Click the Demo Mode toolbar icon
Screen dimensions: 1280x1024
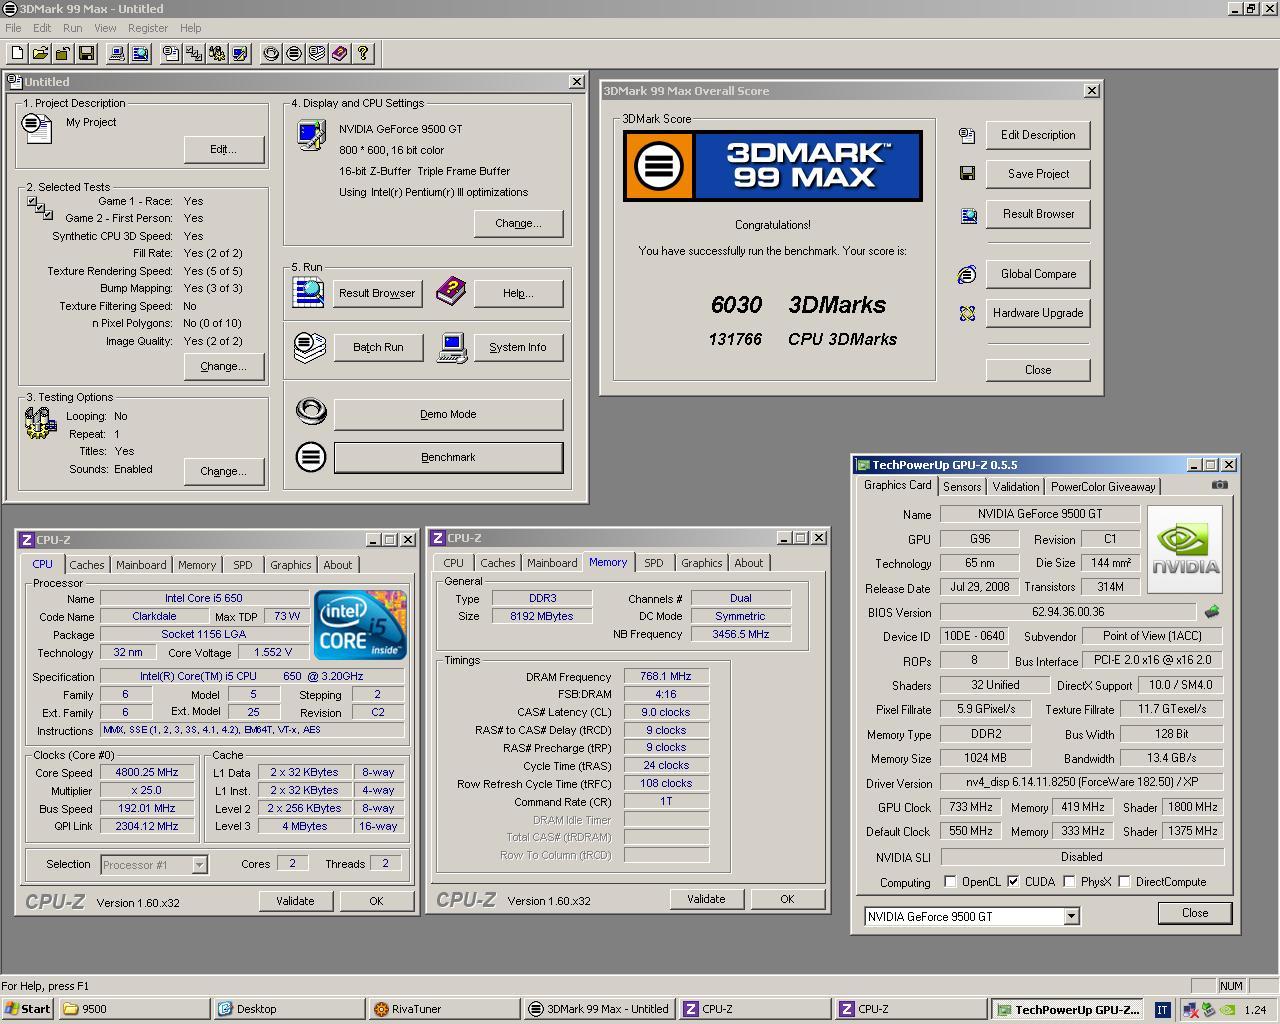pos(271,53)
